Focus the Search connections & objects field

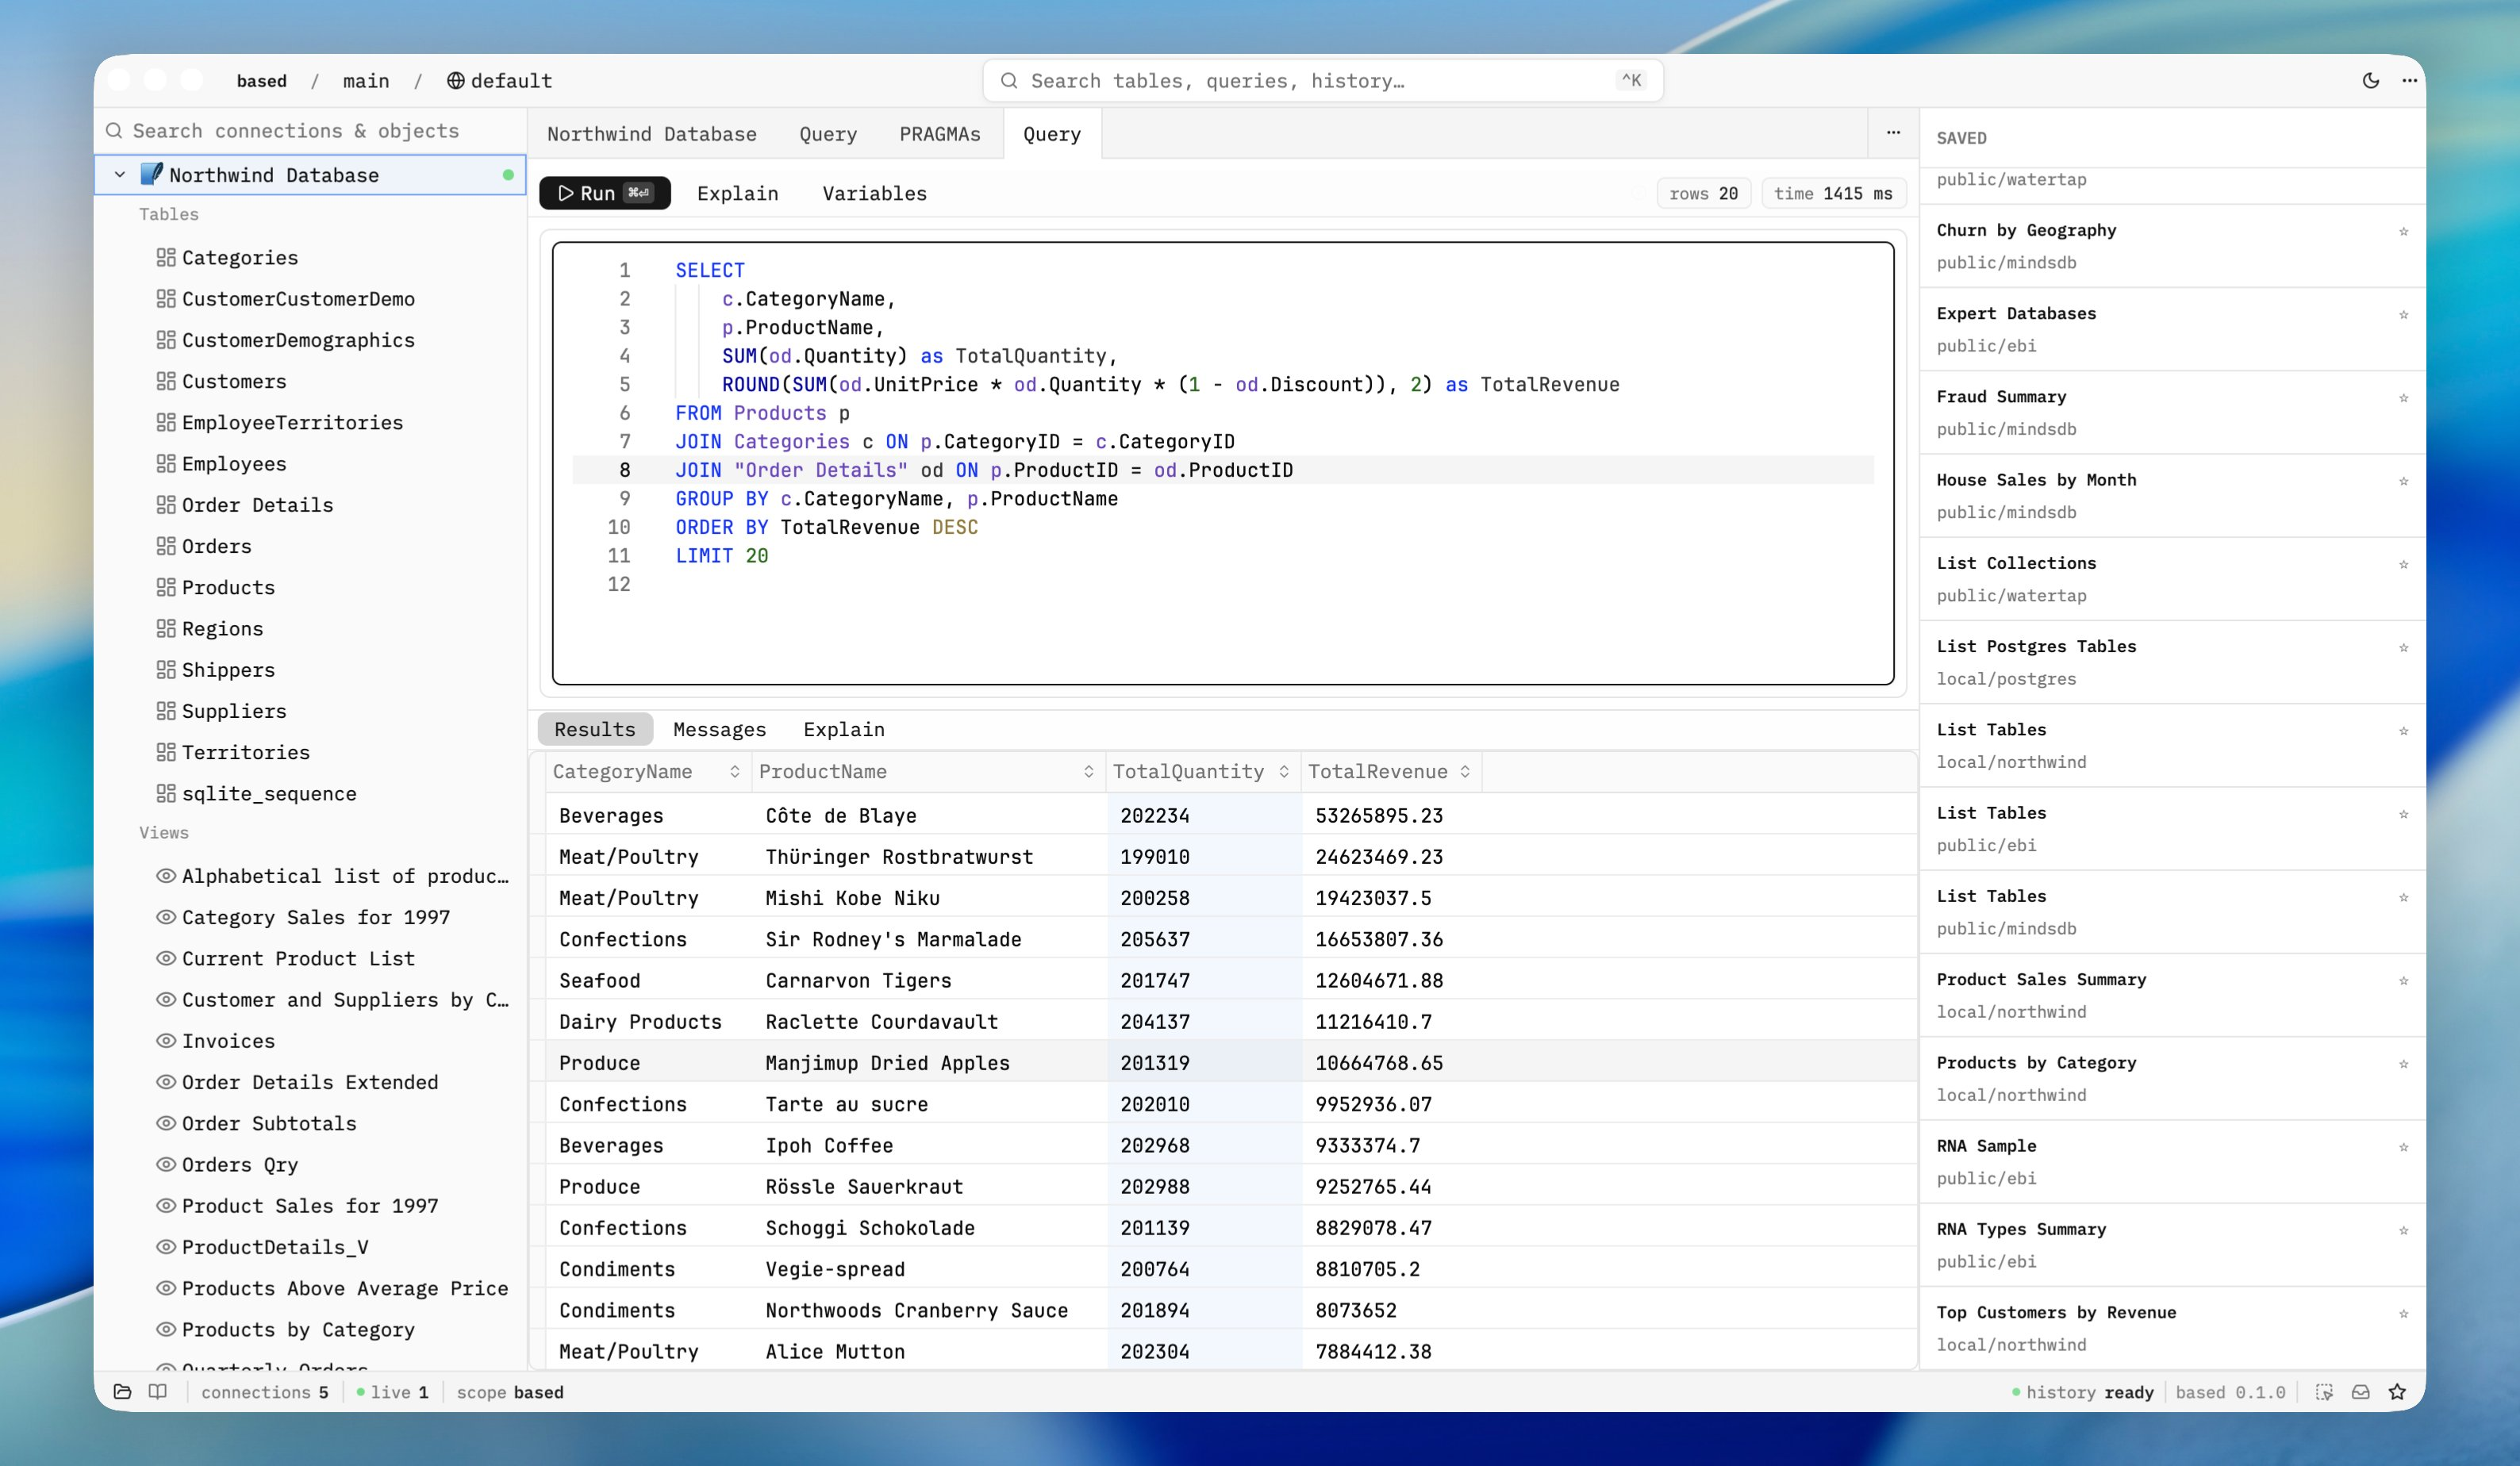pyautogui.click(x=310, y=130)
